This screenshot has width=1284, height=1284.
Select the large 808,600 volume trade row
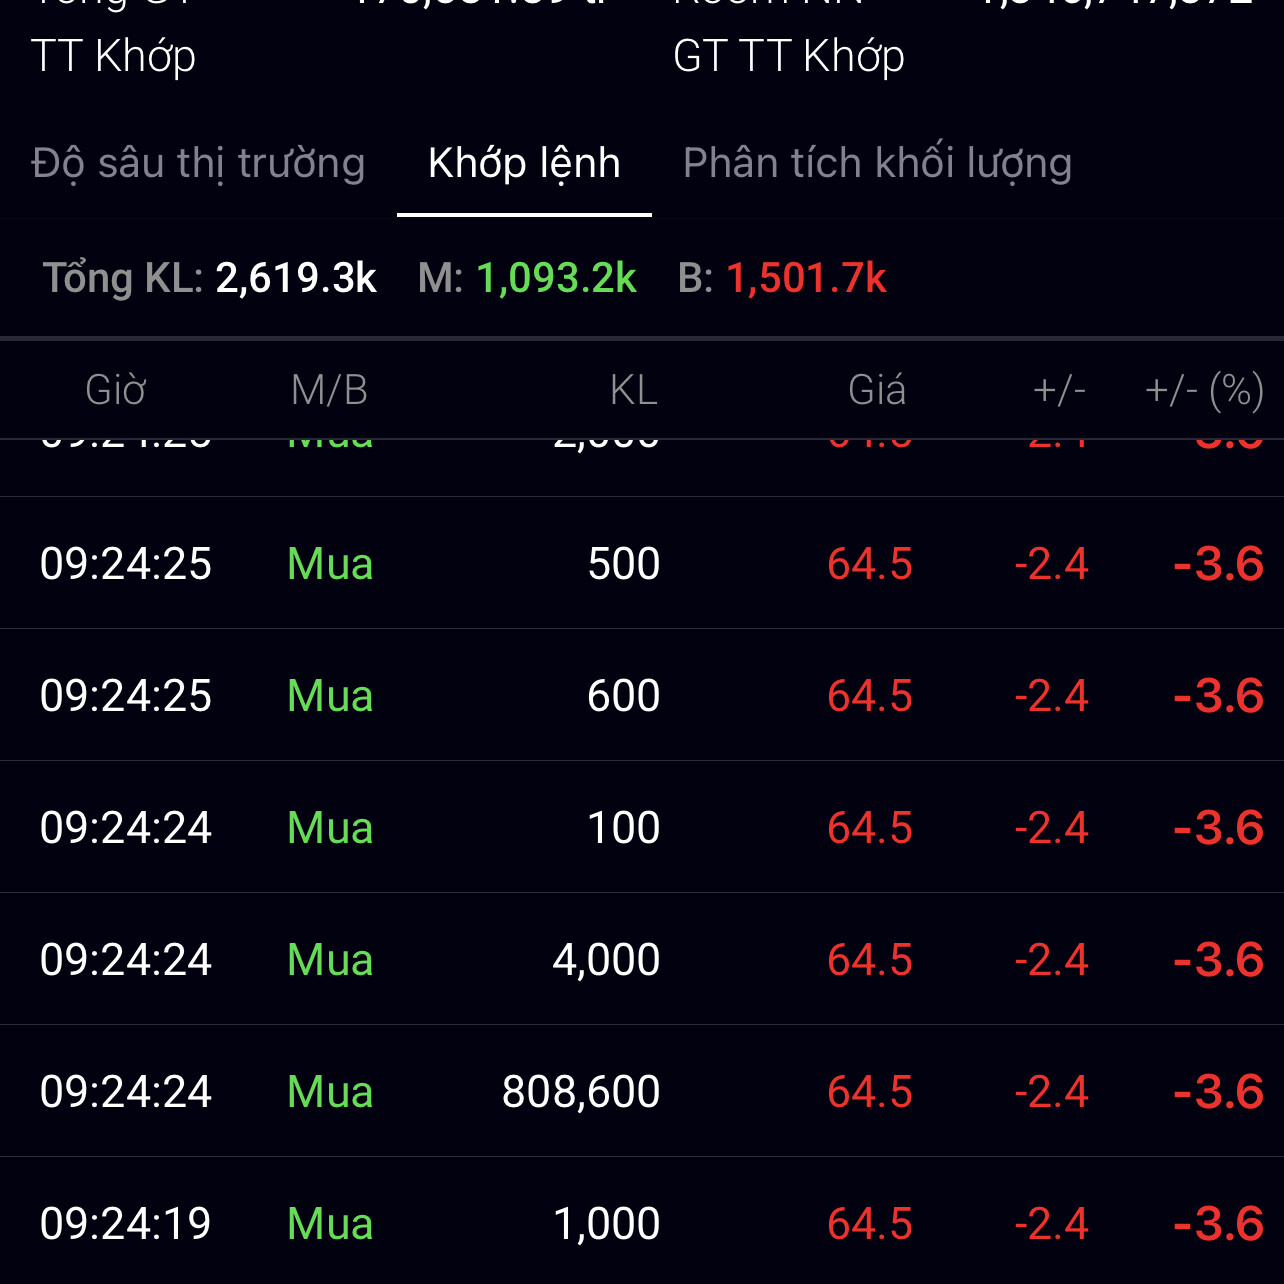tap(642, 1092)
